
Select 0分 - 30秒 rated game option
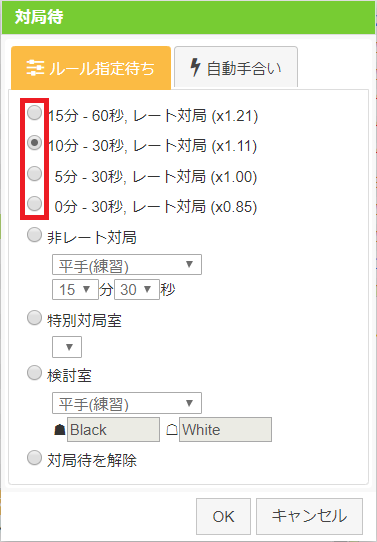(34, 203)
